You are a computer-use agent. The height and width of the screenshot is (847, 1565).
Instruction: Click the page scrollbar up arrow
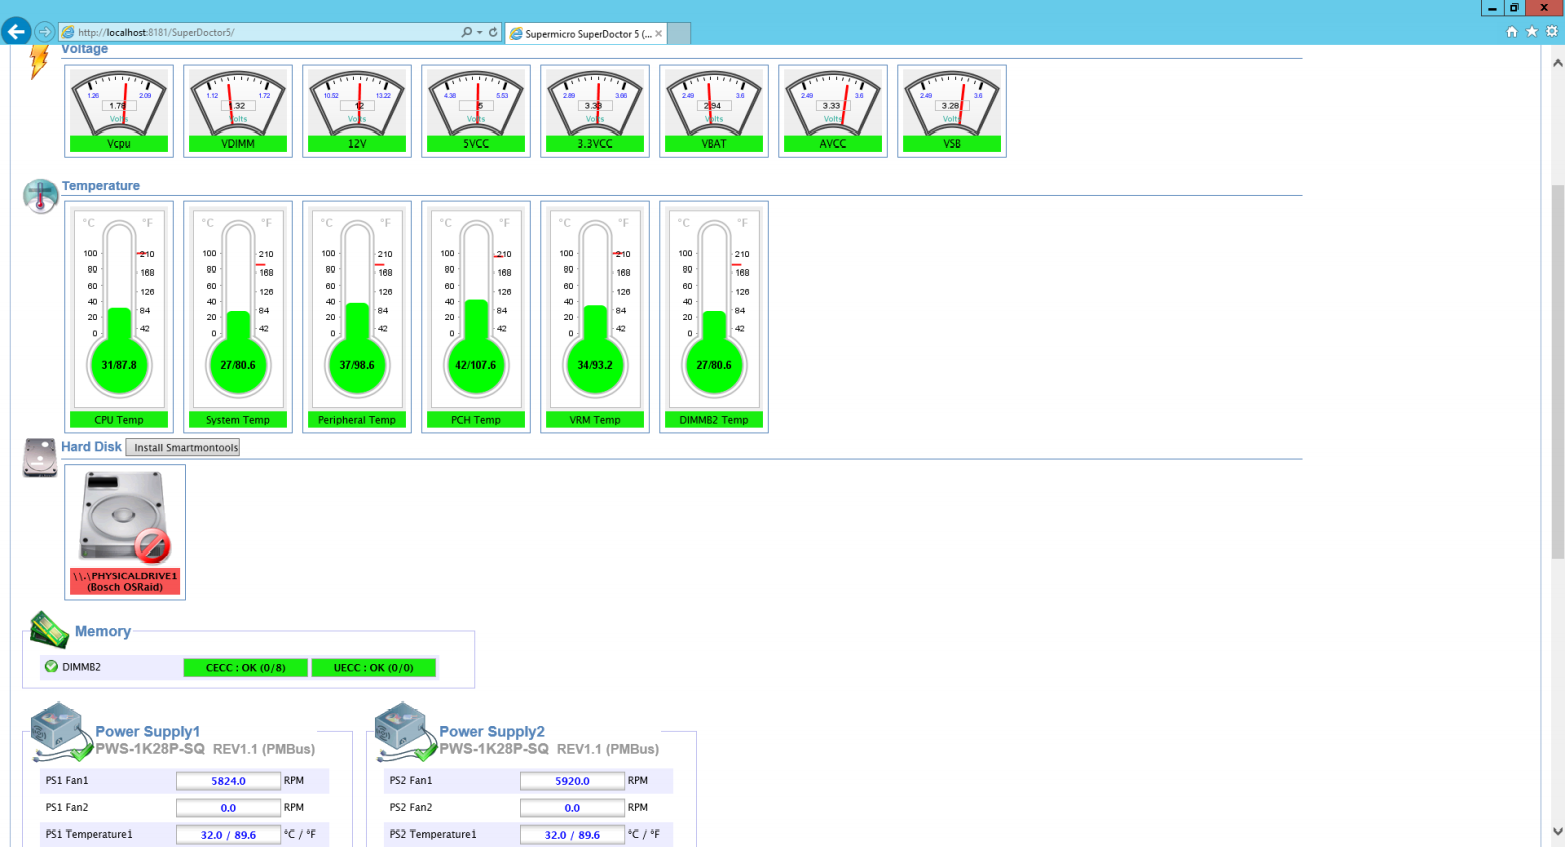[1557, 62]
